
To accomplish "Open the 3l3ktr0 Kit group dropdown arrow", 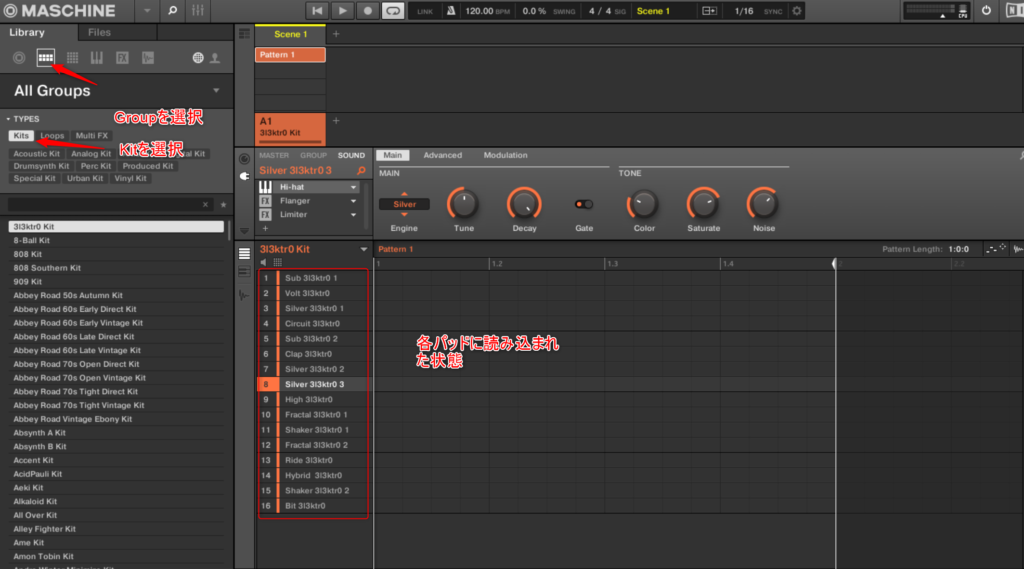I will pyautogui.click(x=364, y=249).
